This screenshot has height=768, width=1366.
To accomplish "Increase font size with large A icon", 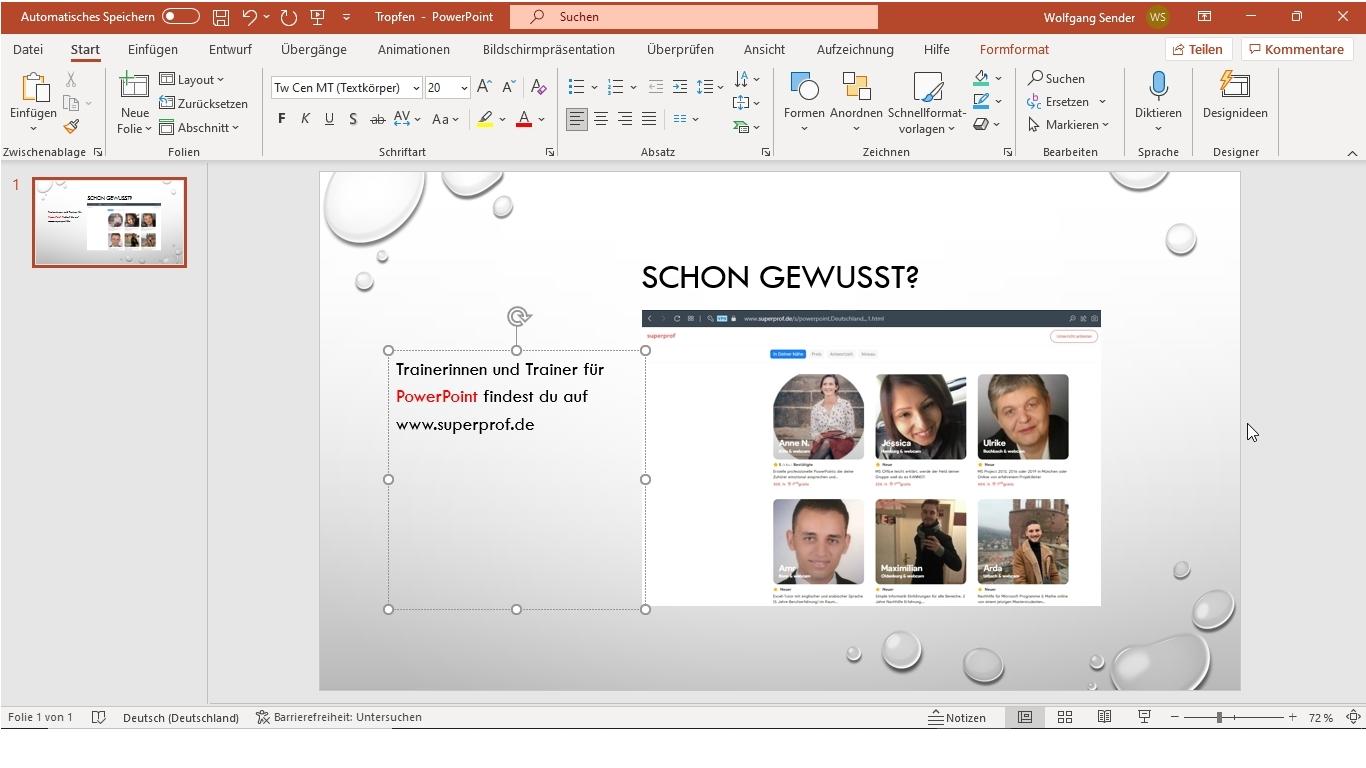I will [484, 87].
